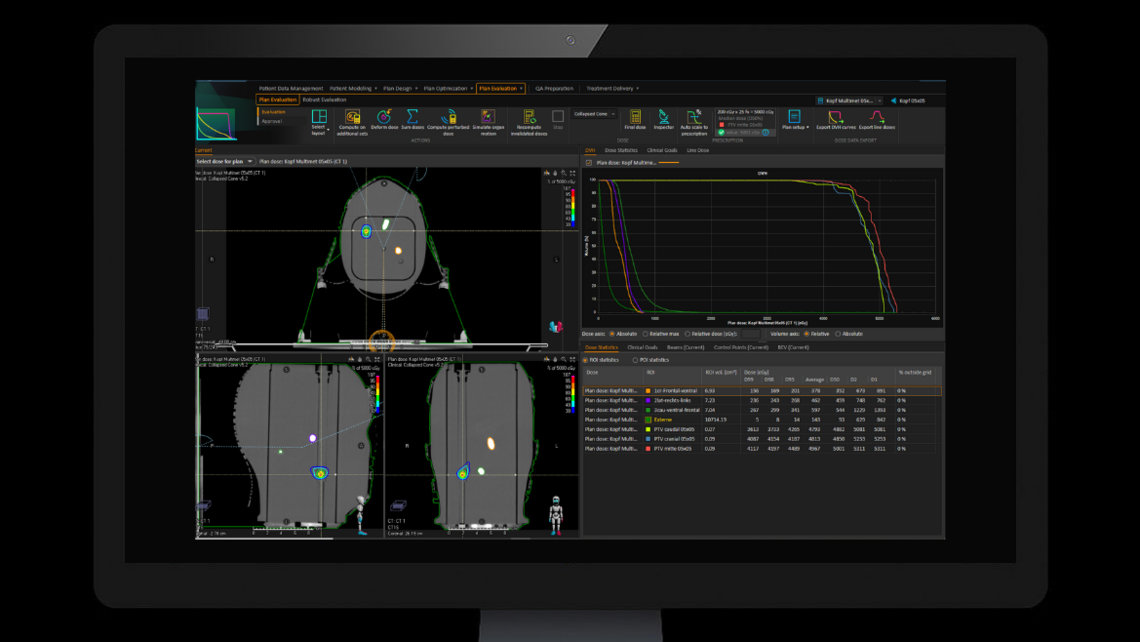
Task: Open the Inspector tool
Action: coord(663,116)
